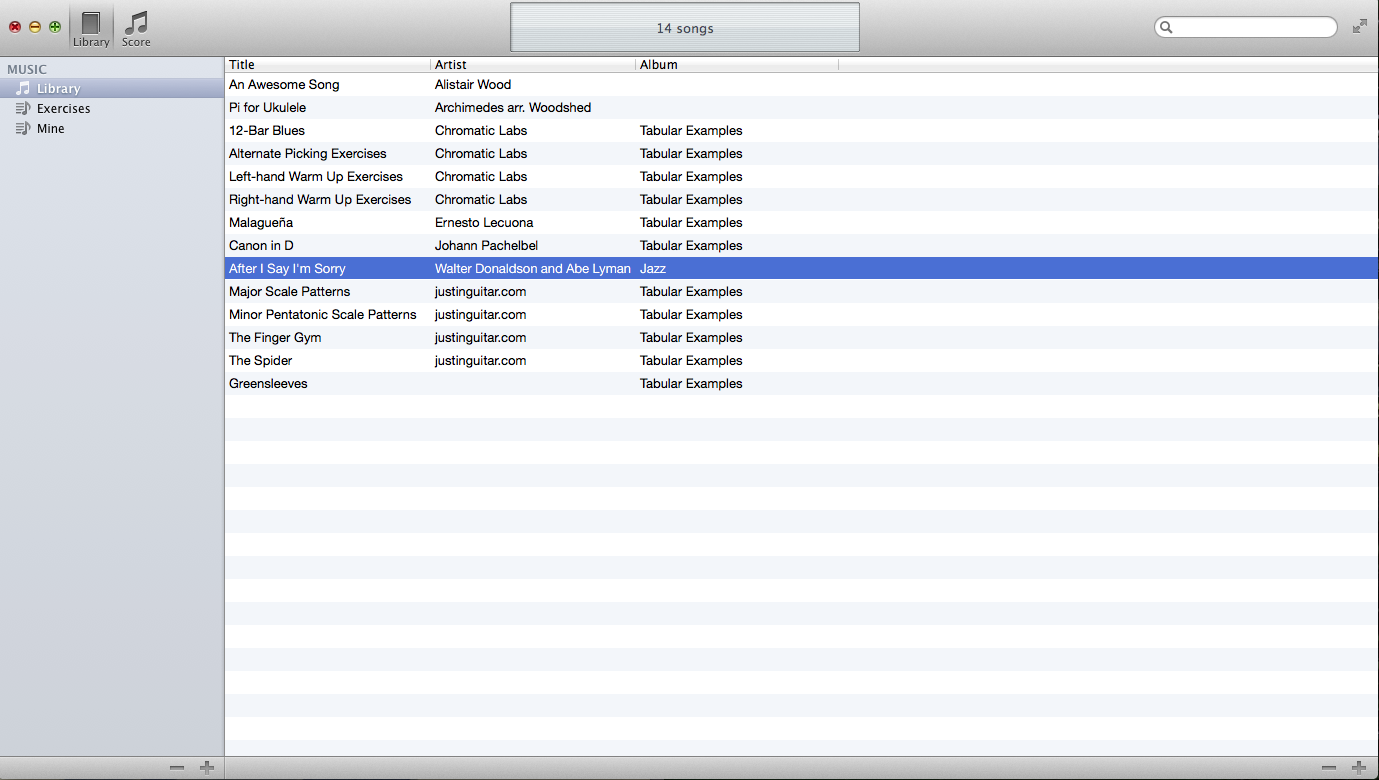
Task: Click artist Alistair Wood
Action: click(473, 85)
